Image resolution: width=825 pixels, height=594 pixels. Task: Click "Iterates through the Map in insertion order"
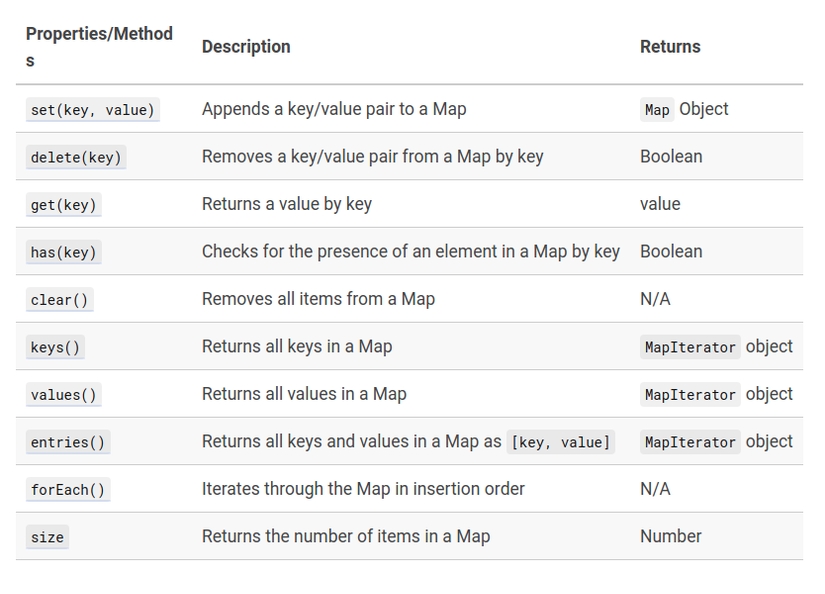click(x=363, y=489)
